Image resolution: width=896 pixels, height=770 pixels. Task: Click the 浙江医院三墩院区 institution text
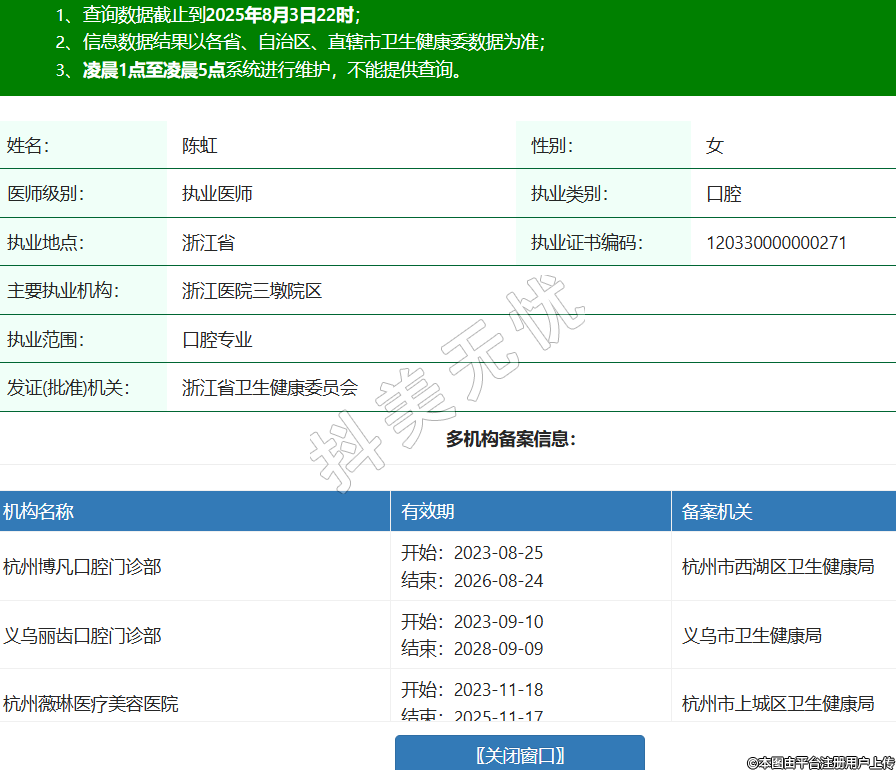coord(252,292)
